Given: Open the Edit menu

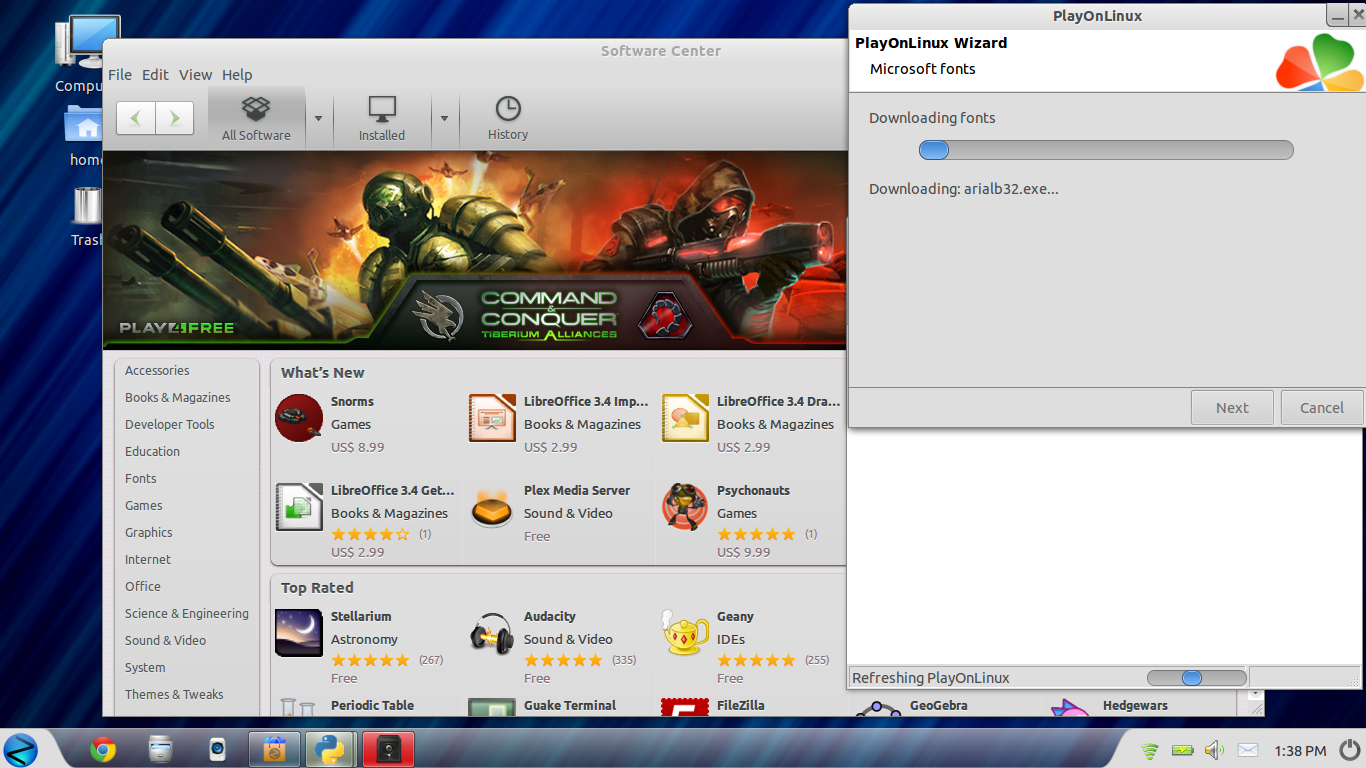Looking at the screenshot, I should click(x=155, y=75).
